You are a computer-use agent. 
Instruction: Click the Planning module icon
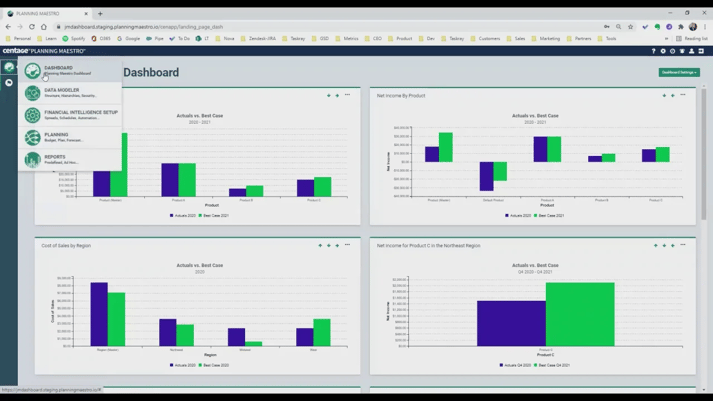pyautogui.click(x=33, y=137)
